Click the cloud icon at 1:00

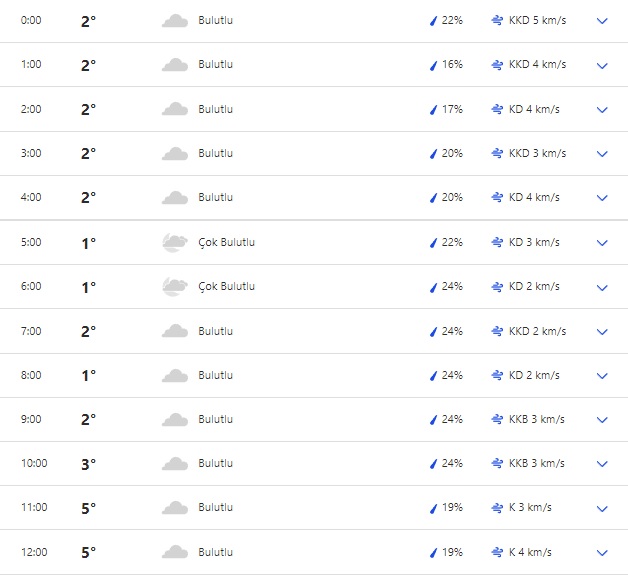pos(175,65)
